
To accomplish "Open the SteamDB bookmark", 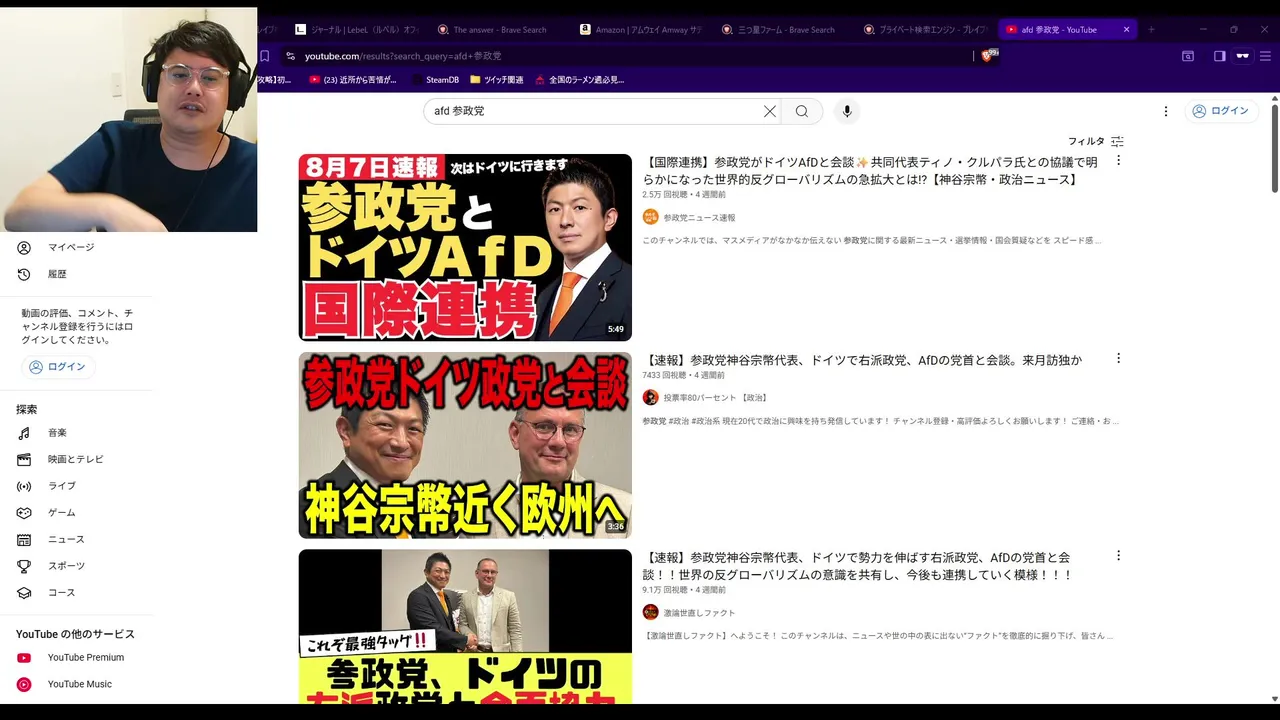I will pyautogui.click(x=434, y=80).
